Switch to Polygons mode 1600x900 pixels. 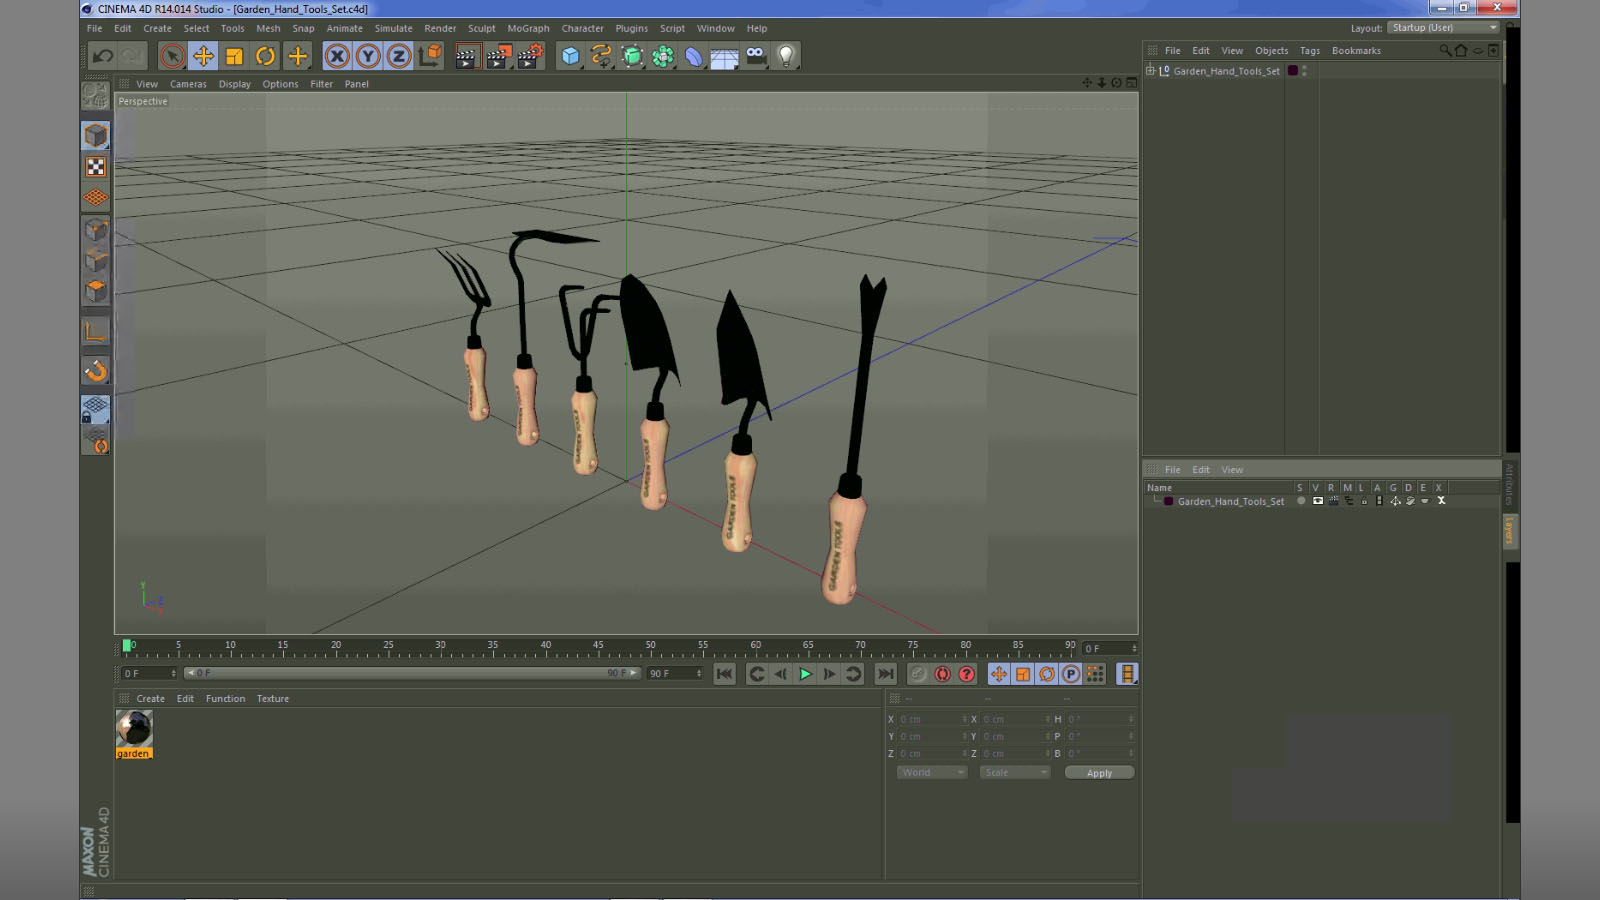point(96,291)
